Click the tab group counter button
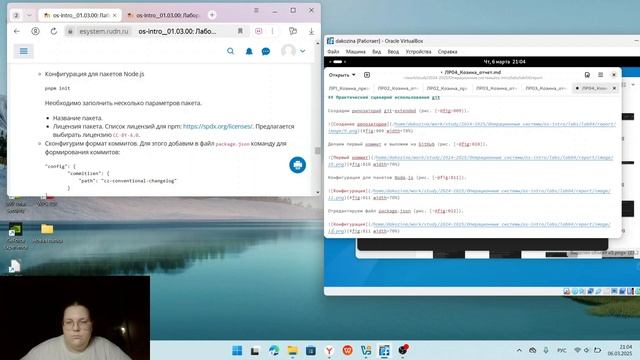The width and height of the screenshot is (640, 360). tap(16, 15)
